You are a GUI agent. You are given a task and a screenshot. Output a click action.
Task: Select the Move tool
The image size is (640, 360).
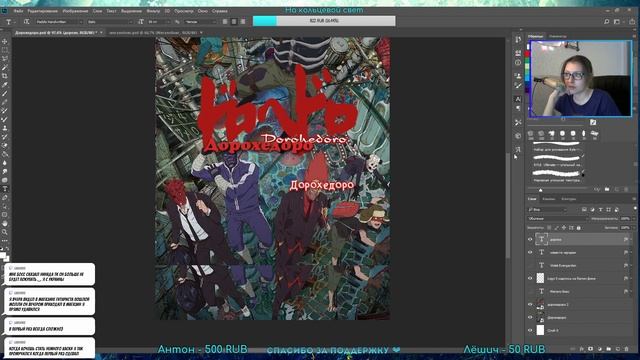click(x=5, y=41)
